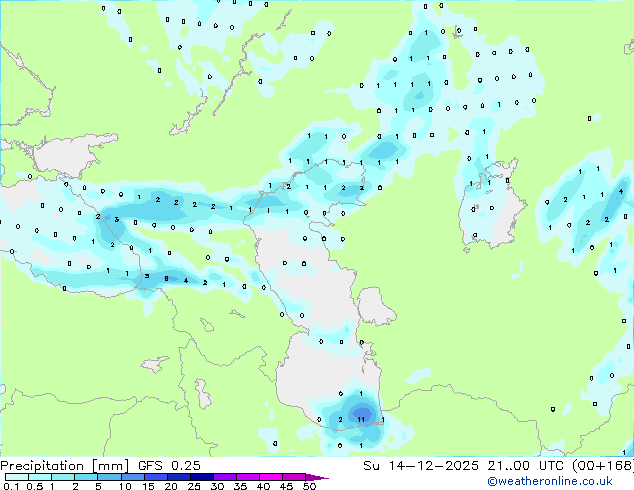The image size is (634, 490).
Task: Click the '25' legend scale label
Action: click(x=194, y=486)
